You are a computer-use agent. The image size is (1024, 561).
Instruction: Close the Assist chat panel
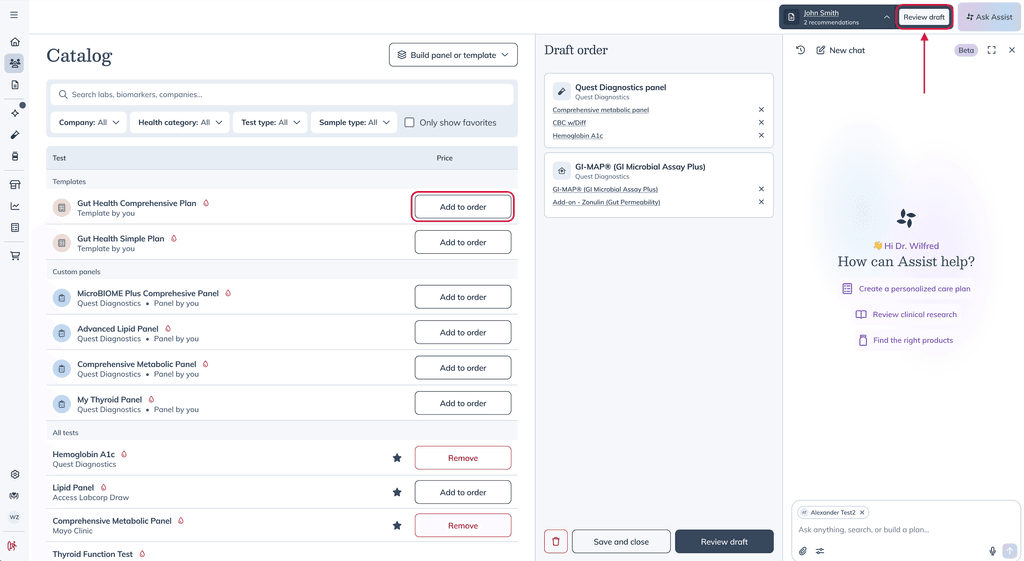(x=1012, y=50)
